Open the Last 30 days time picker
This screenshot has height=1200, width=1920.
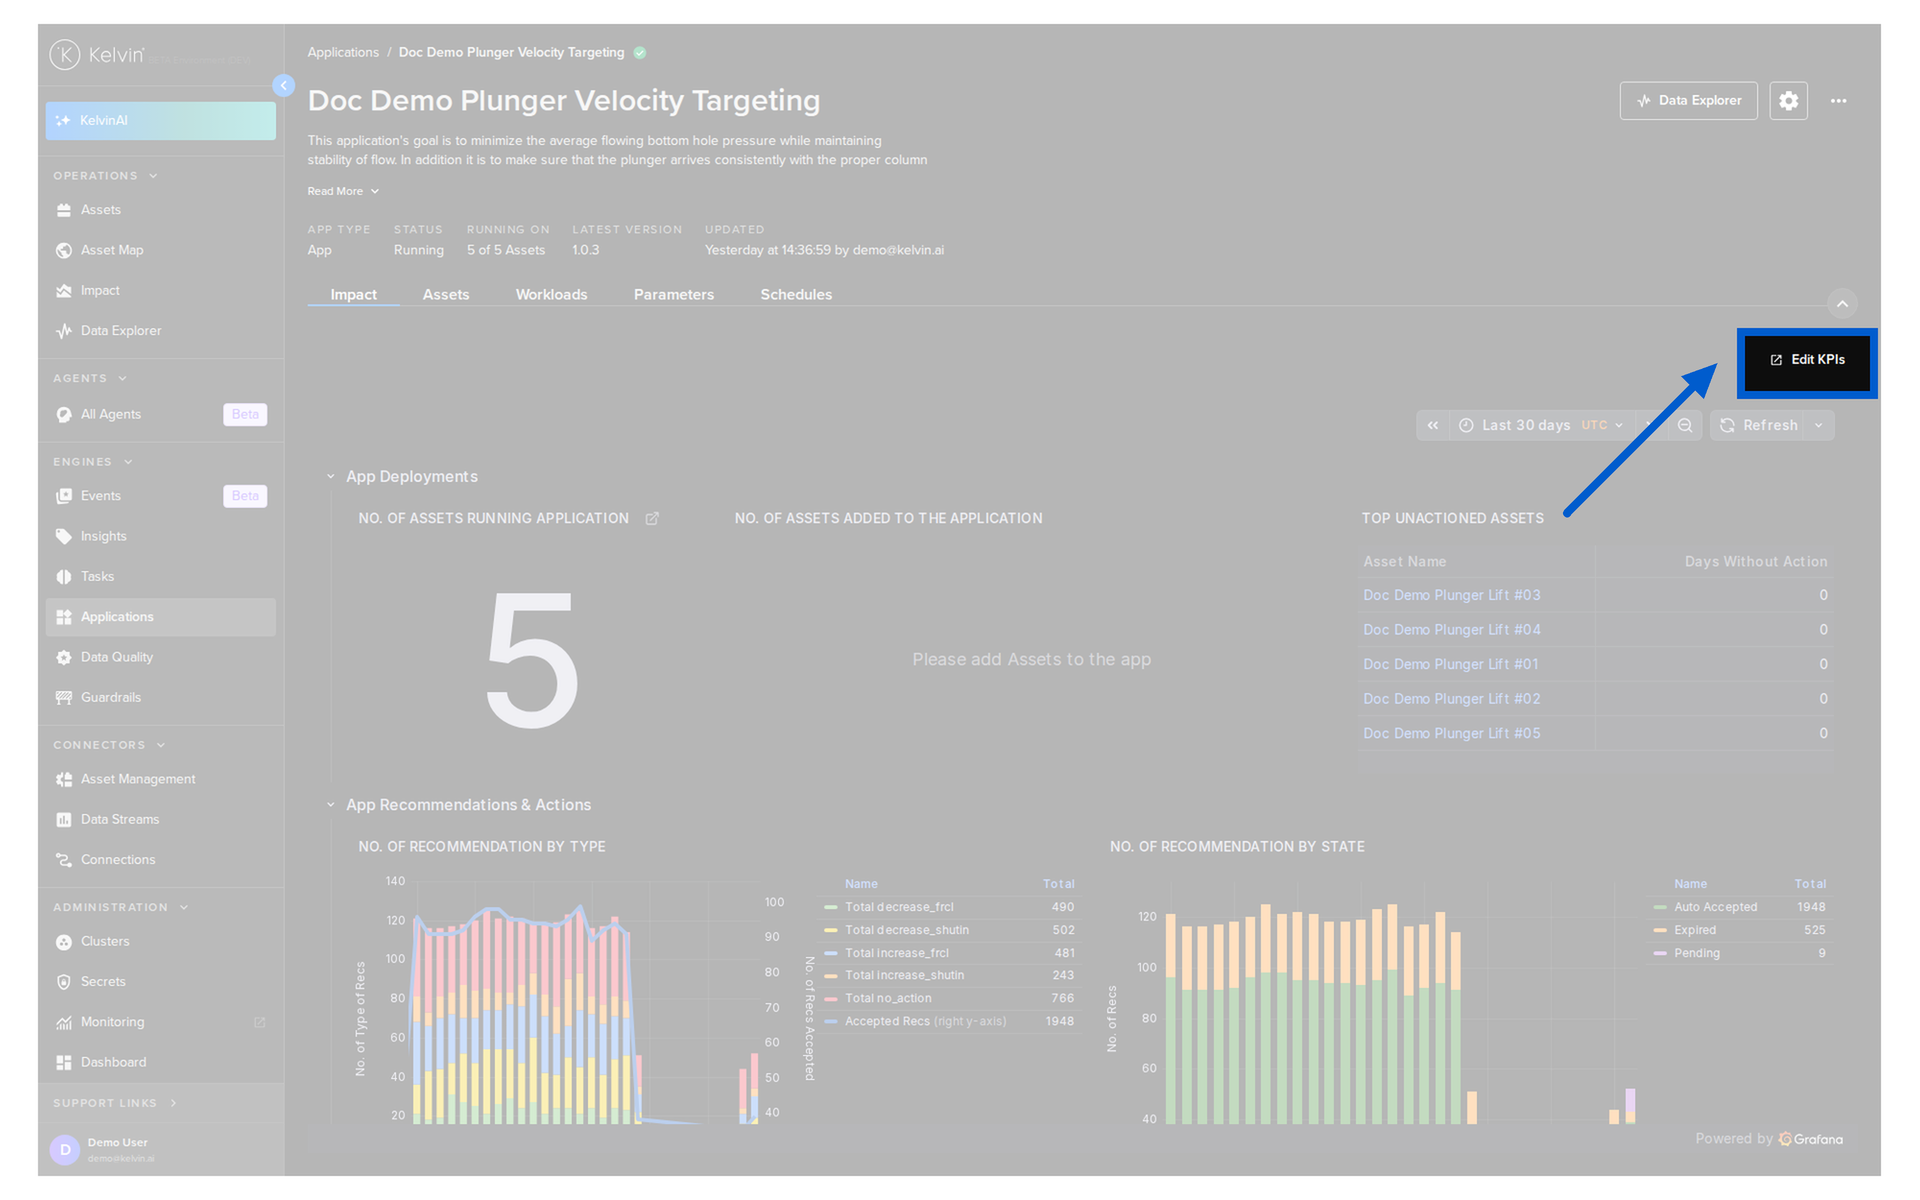pyautogui.click(x=1540, y=426)
